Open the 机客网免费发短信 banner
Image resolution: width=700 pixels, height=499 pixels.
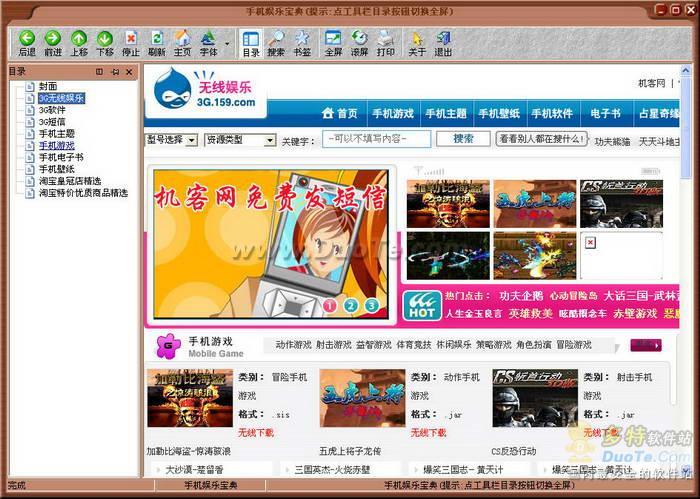click(x=271, y=244)
